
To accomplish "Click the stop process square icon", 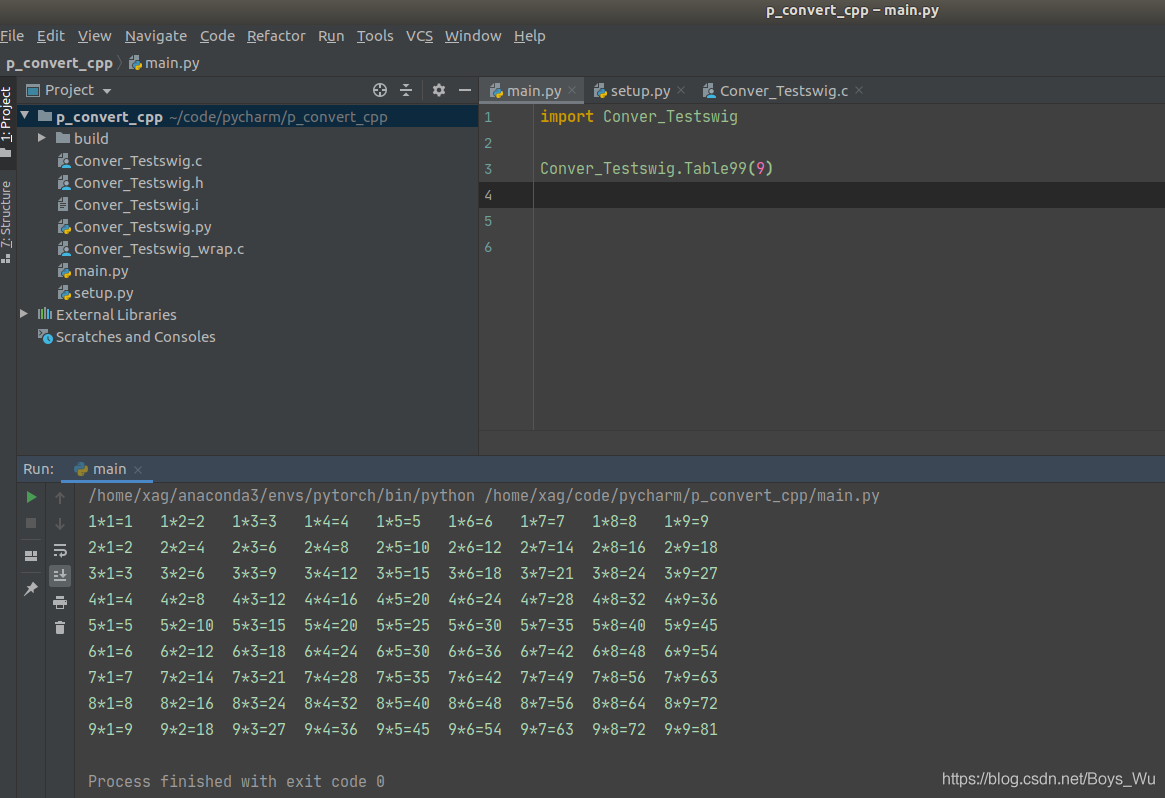I will pyautogui.click(x=31, y=523).
